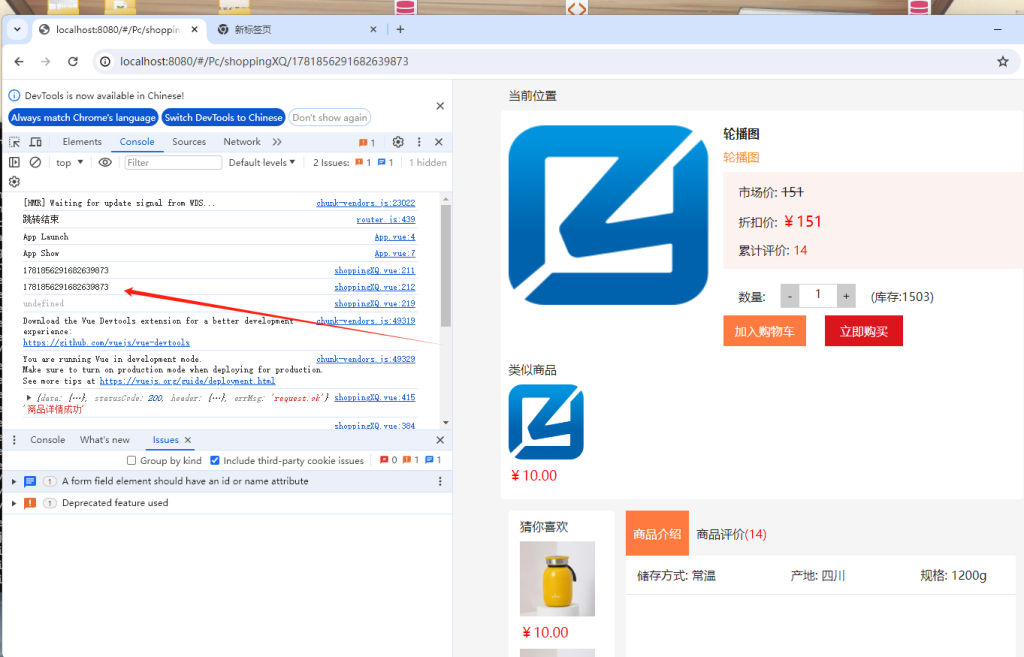Screen dimensions: 1024x657
Task: Bookmark this page with the star icon
Action: tap(1002, 61)
